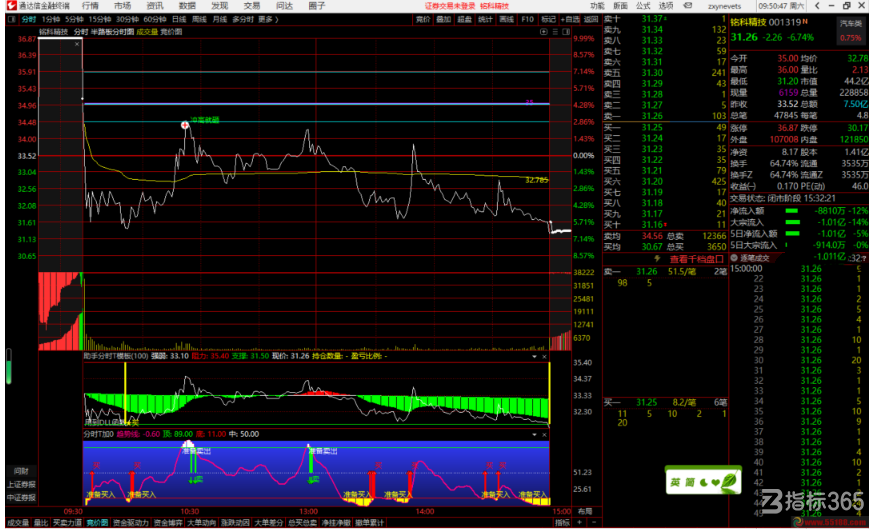Open the 发现 menu
Screen dimensions: 873x529
pos(219,6)
